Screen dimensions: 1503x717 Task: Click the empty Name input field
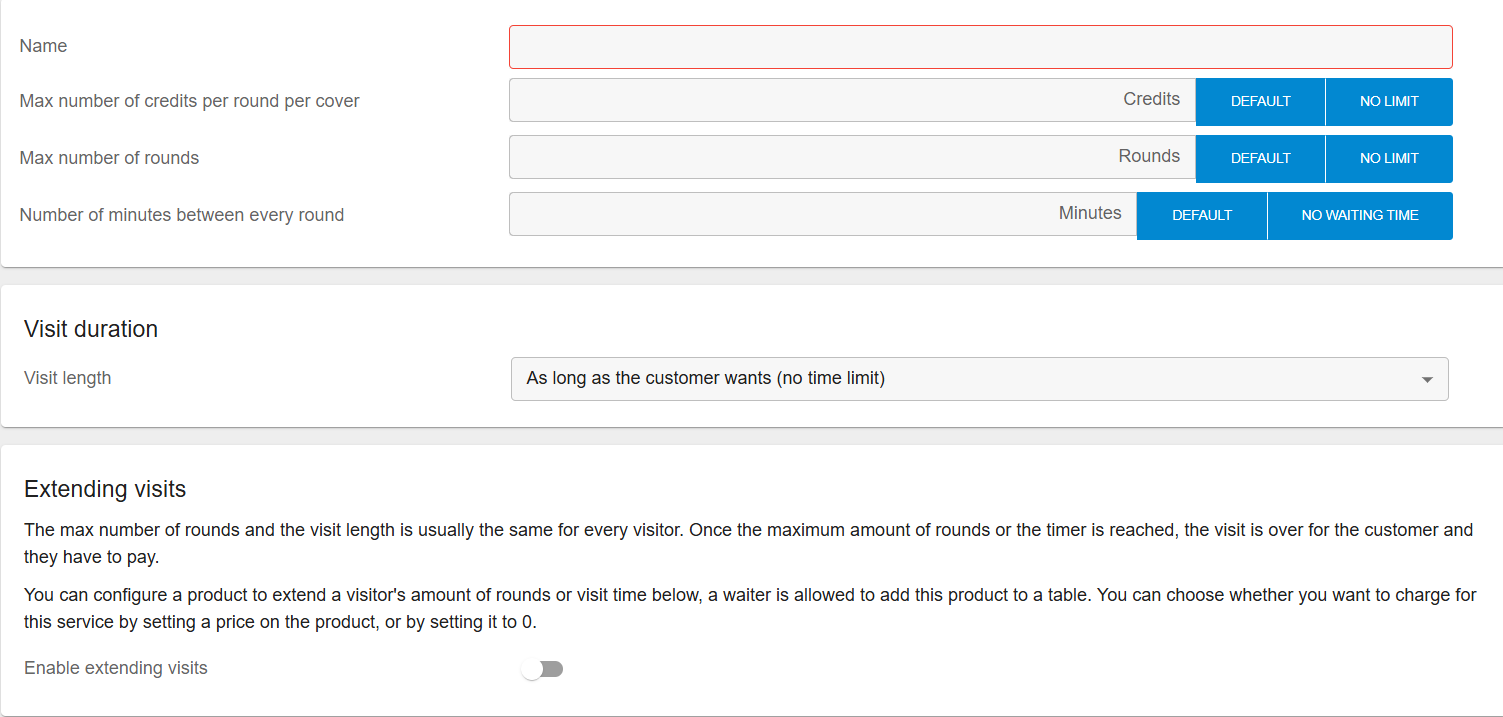[x=980, y=47]
